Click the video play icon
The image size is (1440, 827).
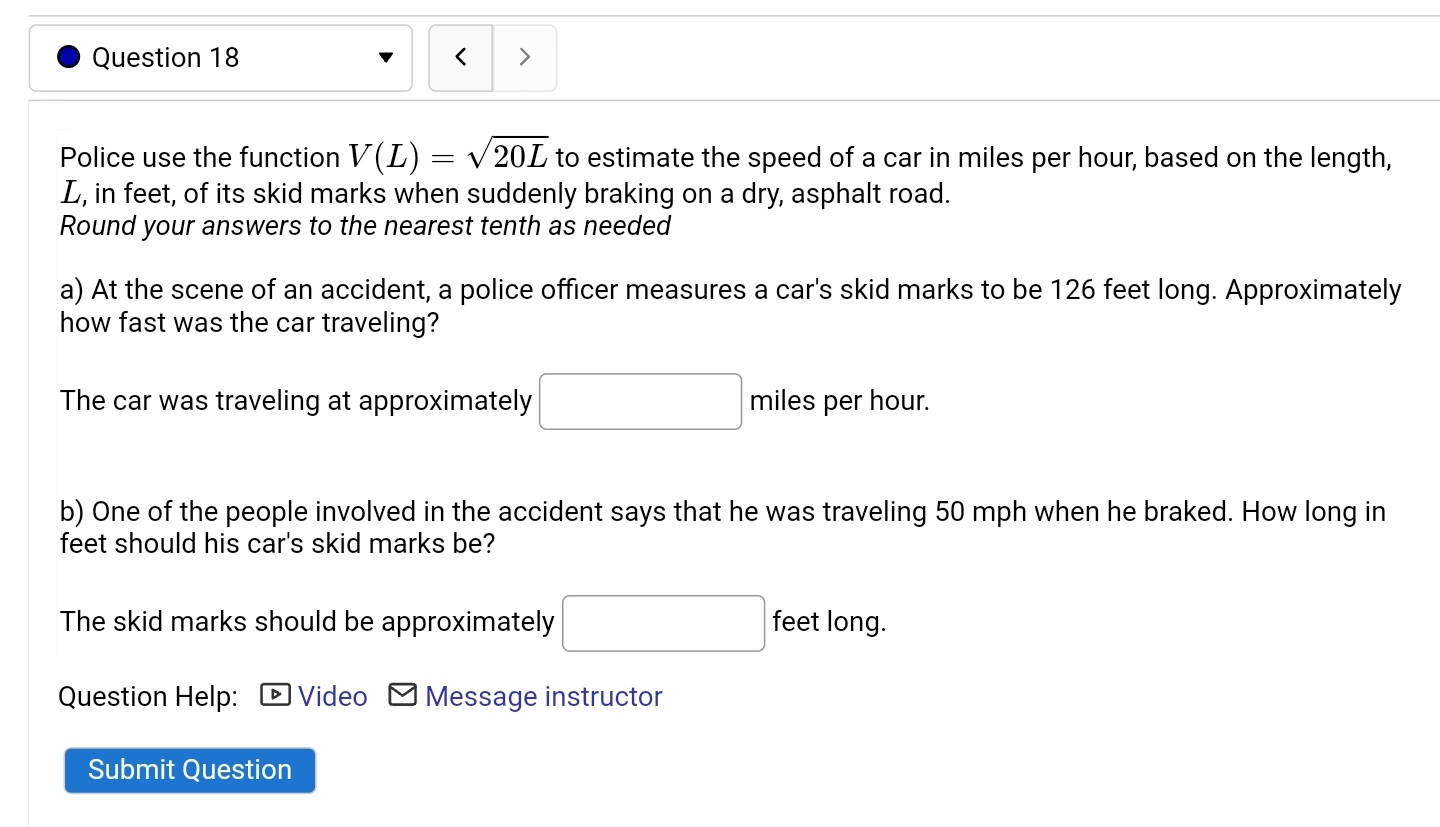pos(275,696)
